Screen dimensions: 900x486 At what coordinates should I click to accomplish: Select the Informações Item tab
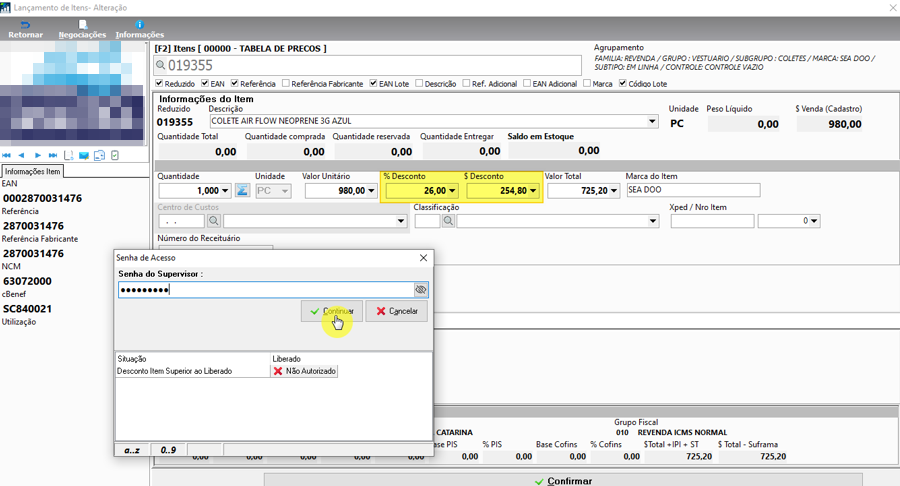[x=33, y=171]
